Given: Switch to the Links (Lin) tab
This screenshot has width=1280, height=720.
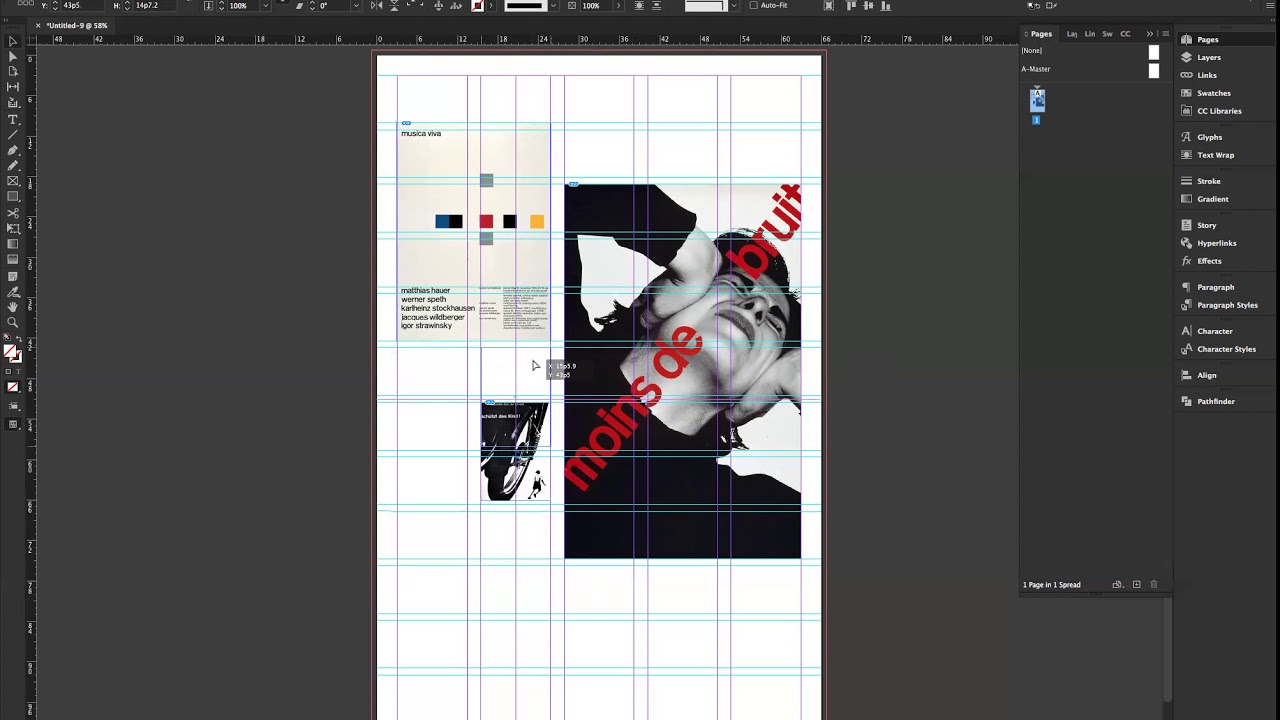Looking at the screenshot, I should 1090,34.
